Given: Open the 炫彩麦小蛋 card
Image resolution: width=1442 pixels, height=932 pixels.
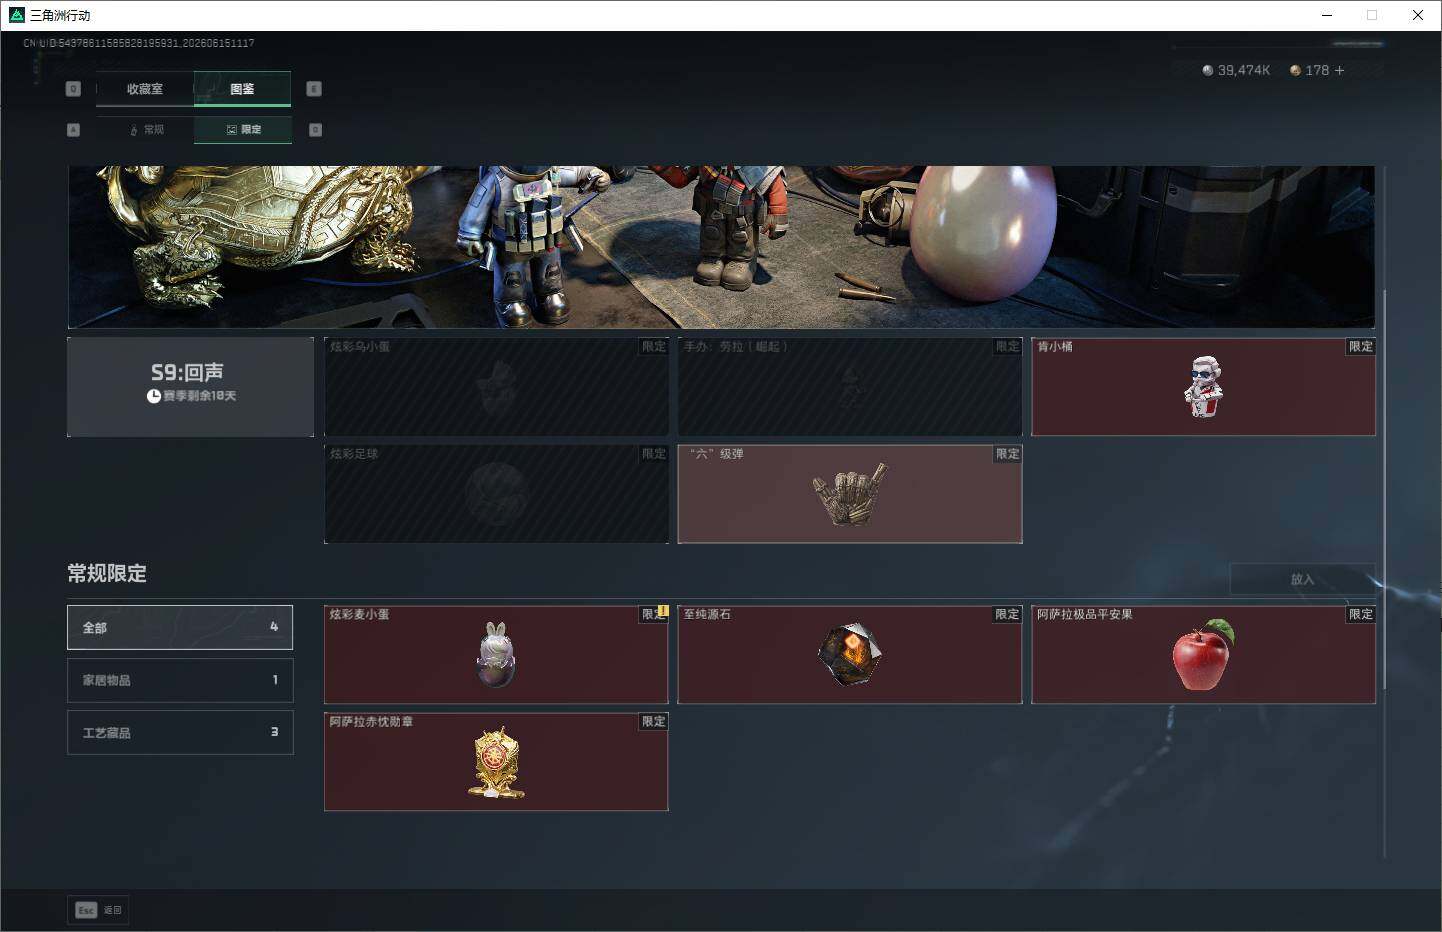Looking at the screenshot, I should coord(496,654).
